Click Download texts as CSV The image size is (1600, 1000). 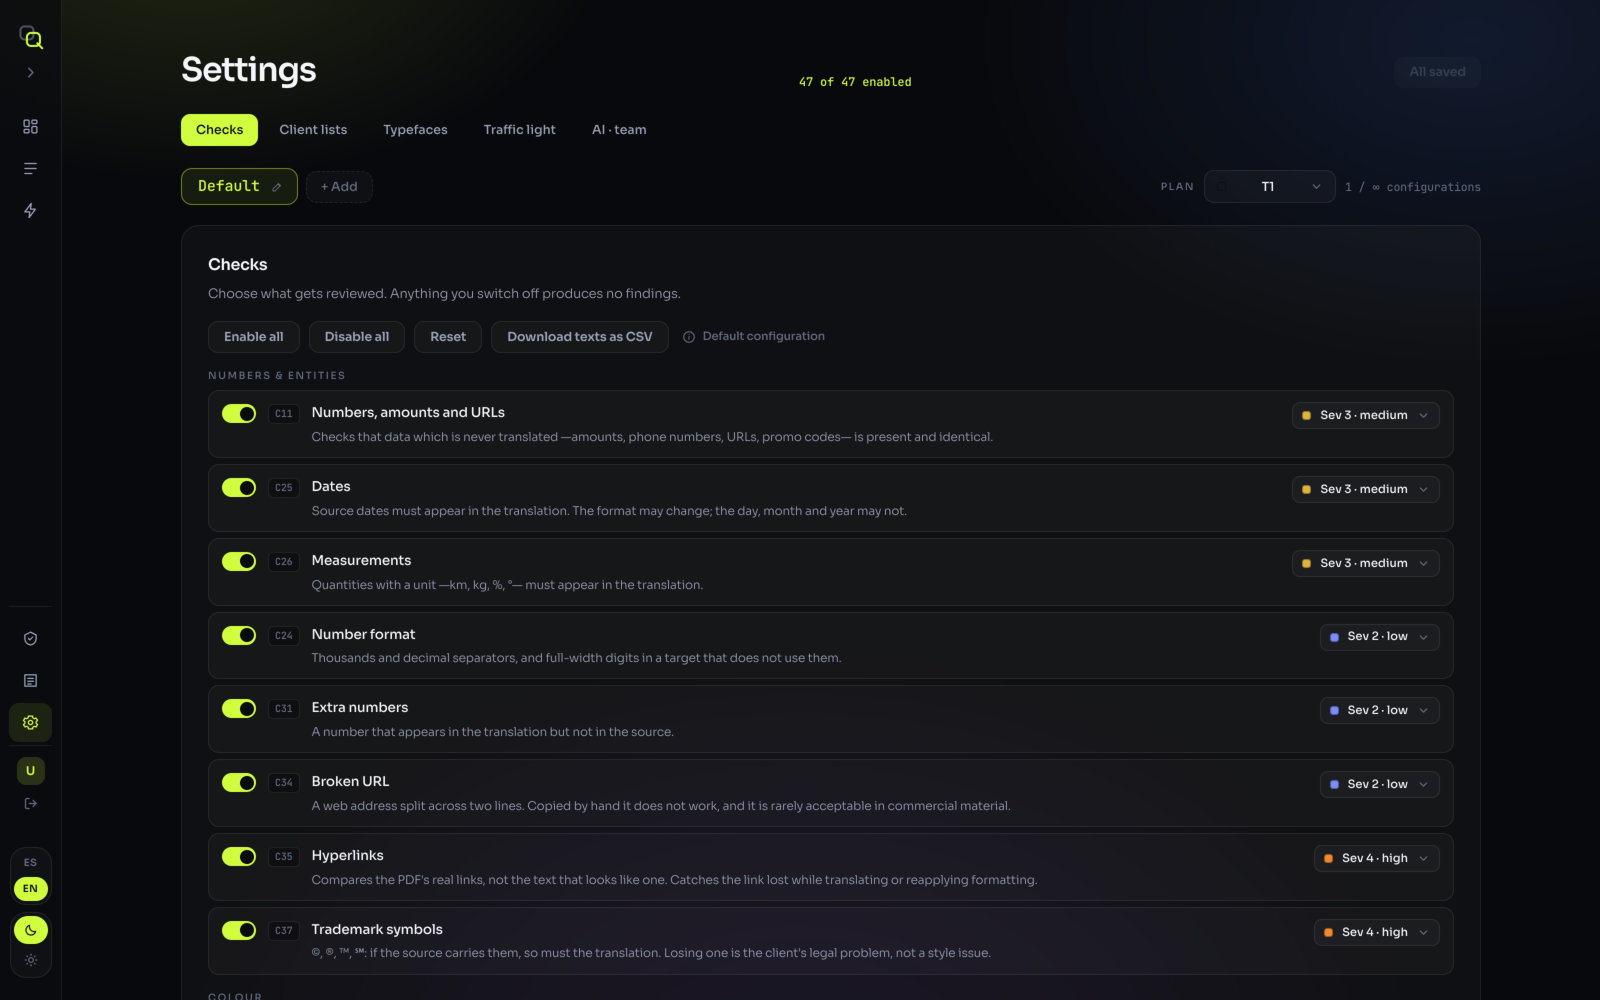pos(579,337)
